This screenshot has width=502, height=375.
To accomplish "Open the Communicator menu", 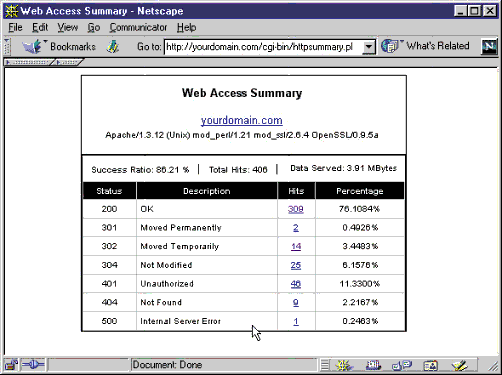I will click(x=138, y=27).
